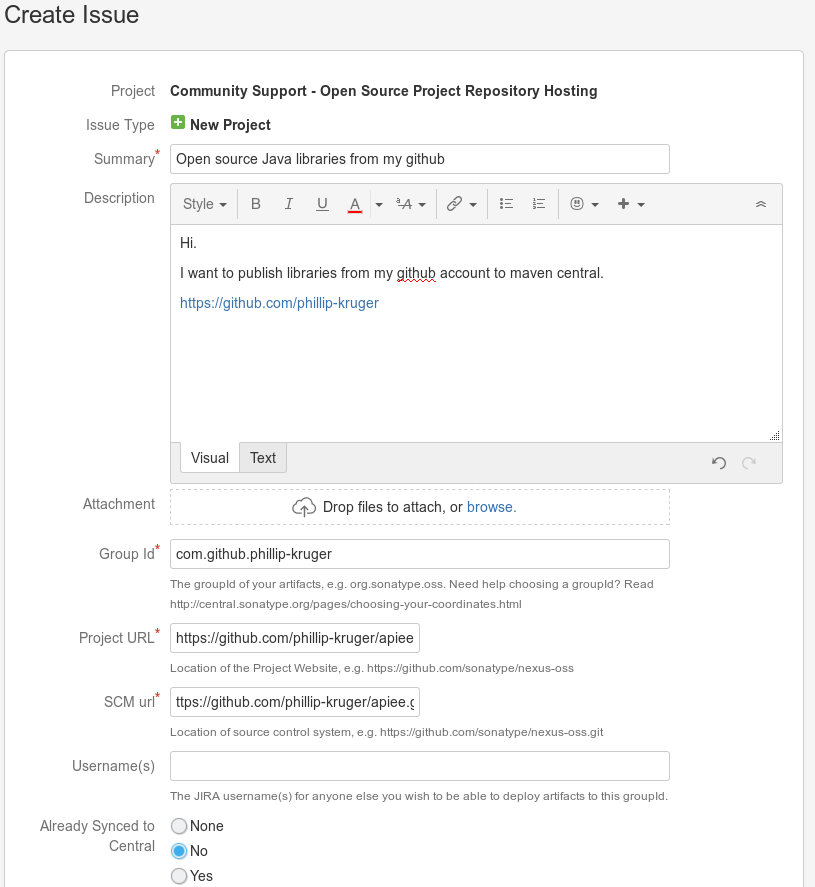Open the insert more (plus) dropdown
Screen dimensions: 815x887
click(631, 204)
